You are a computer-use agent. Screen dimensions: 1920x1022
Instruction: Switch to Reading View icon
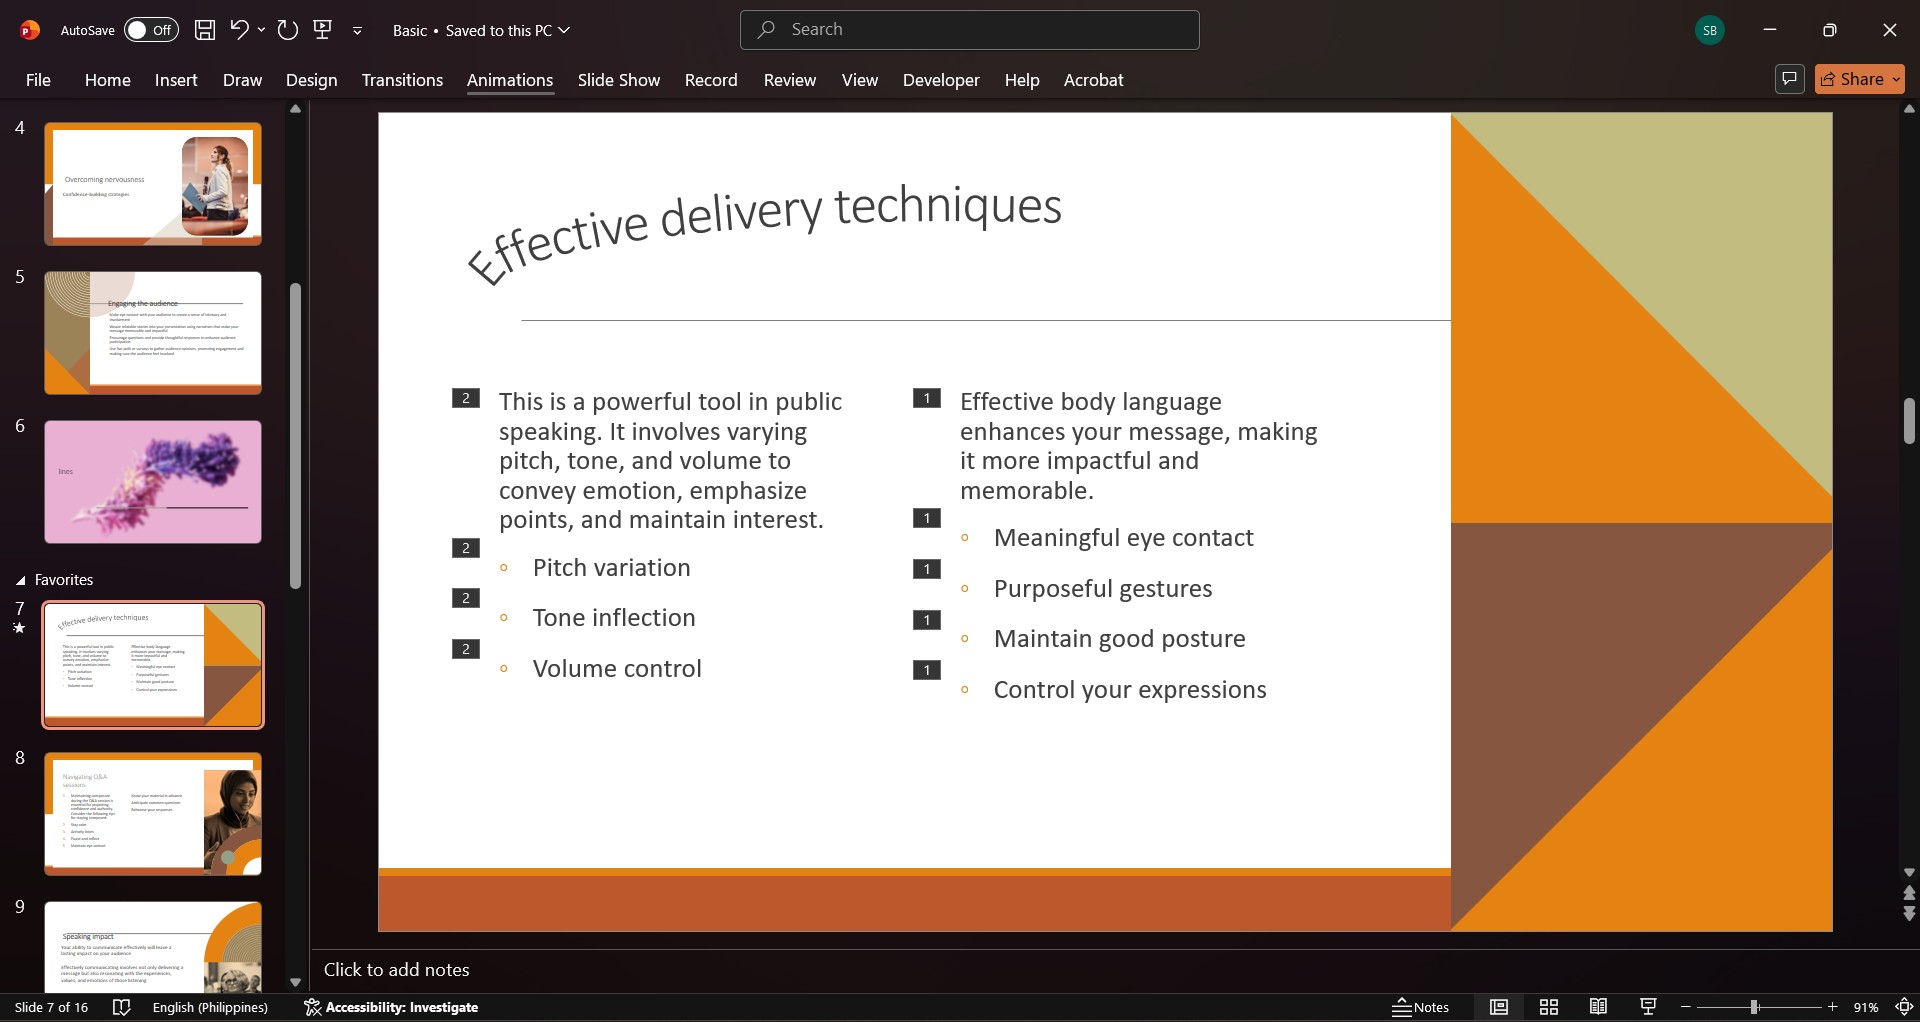1599,1007
